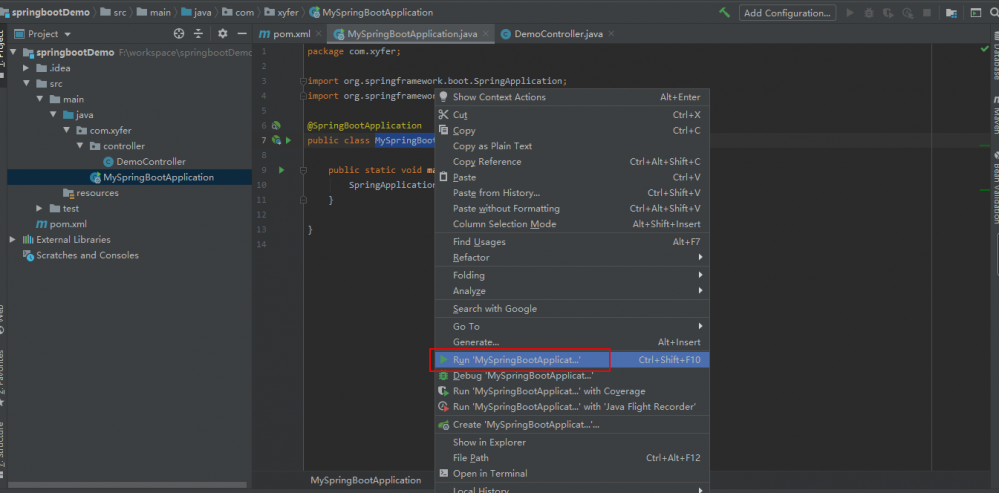The width and height of the screenshot is (999, 493).
Task: Click the Build project hammer icon
Action: (x=724, y=12)
